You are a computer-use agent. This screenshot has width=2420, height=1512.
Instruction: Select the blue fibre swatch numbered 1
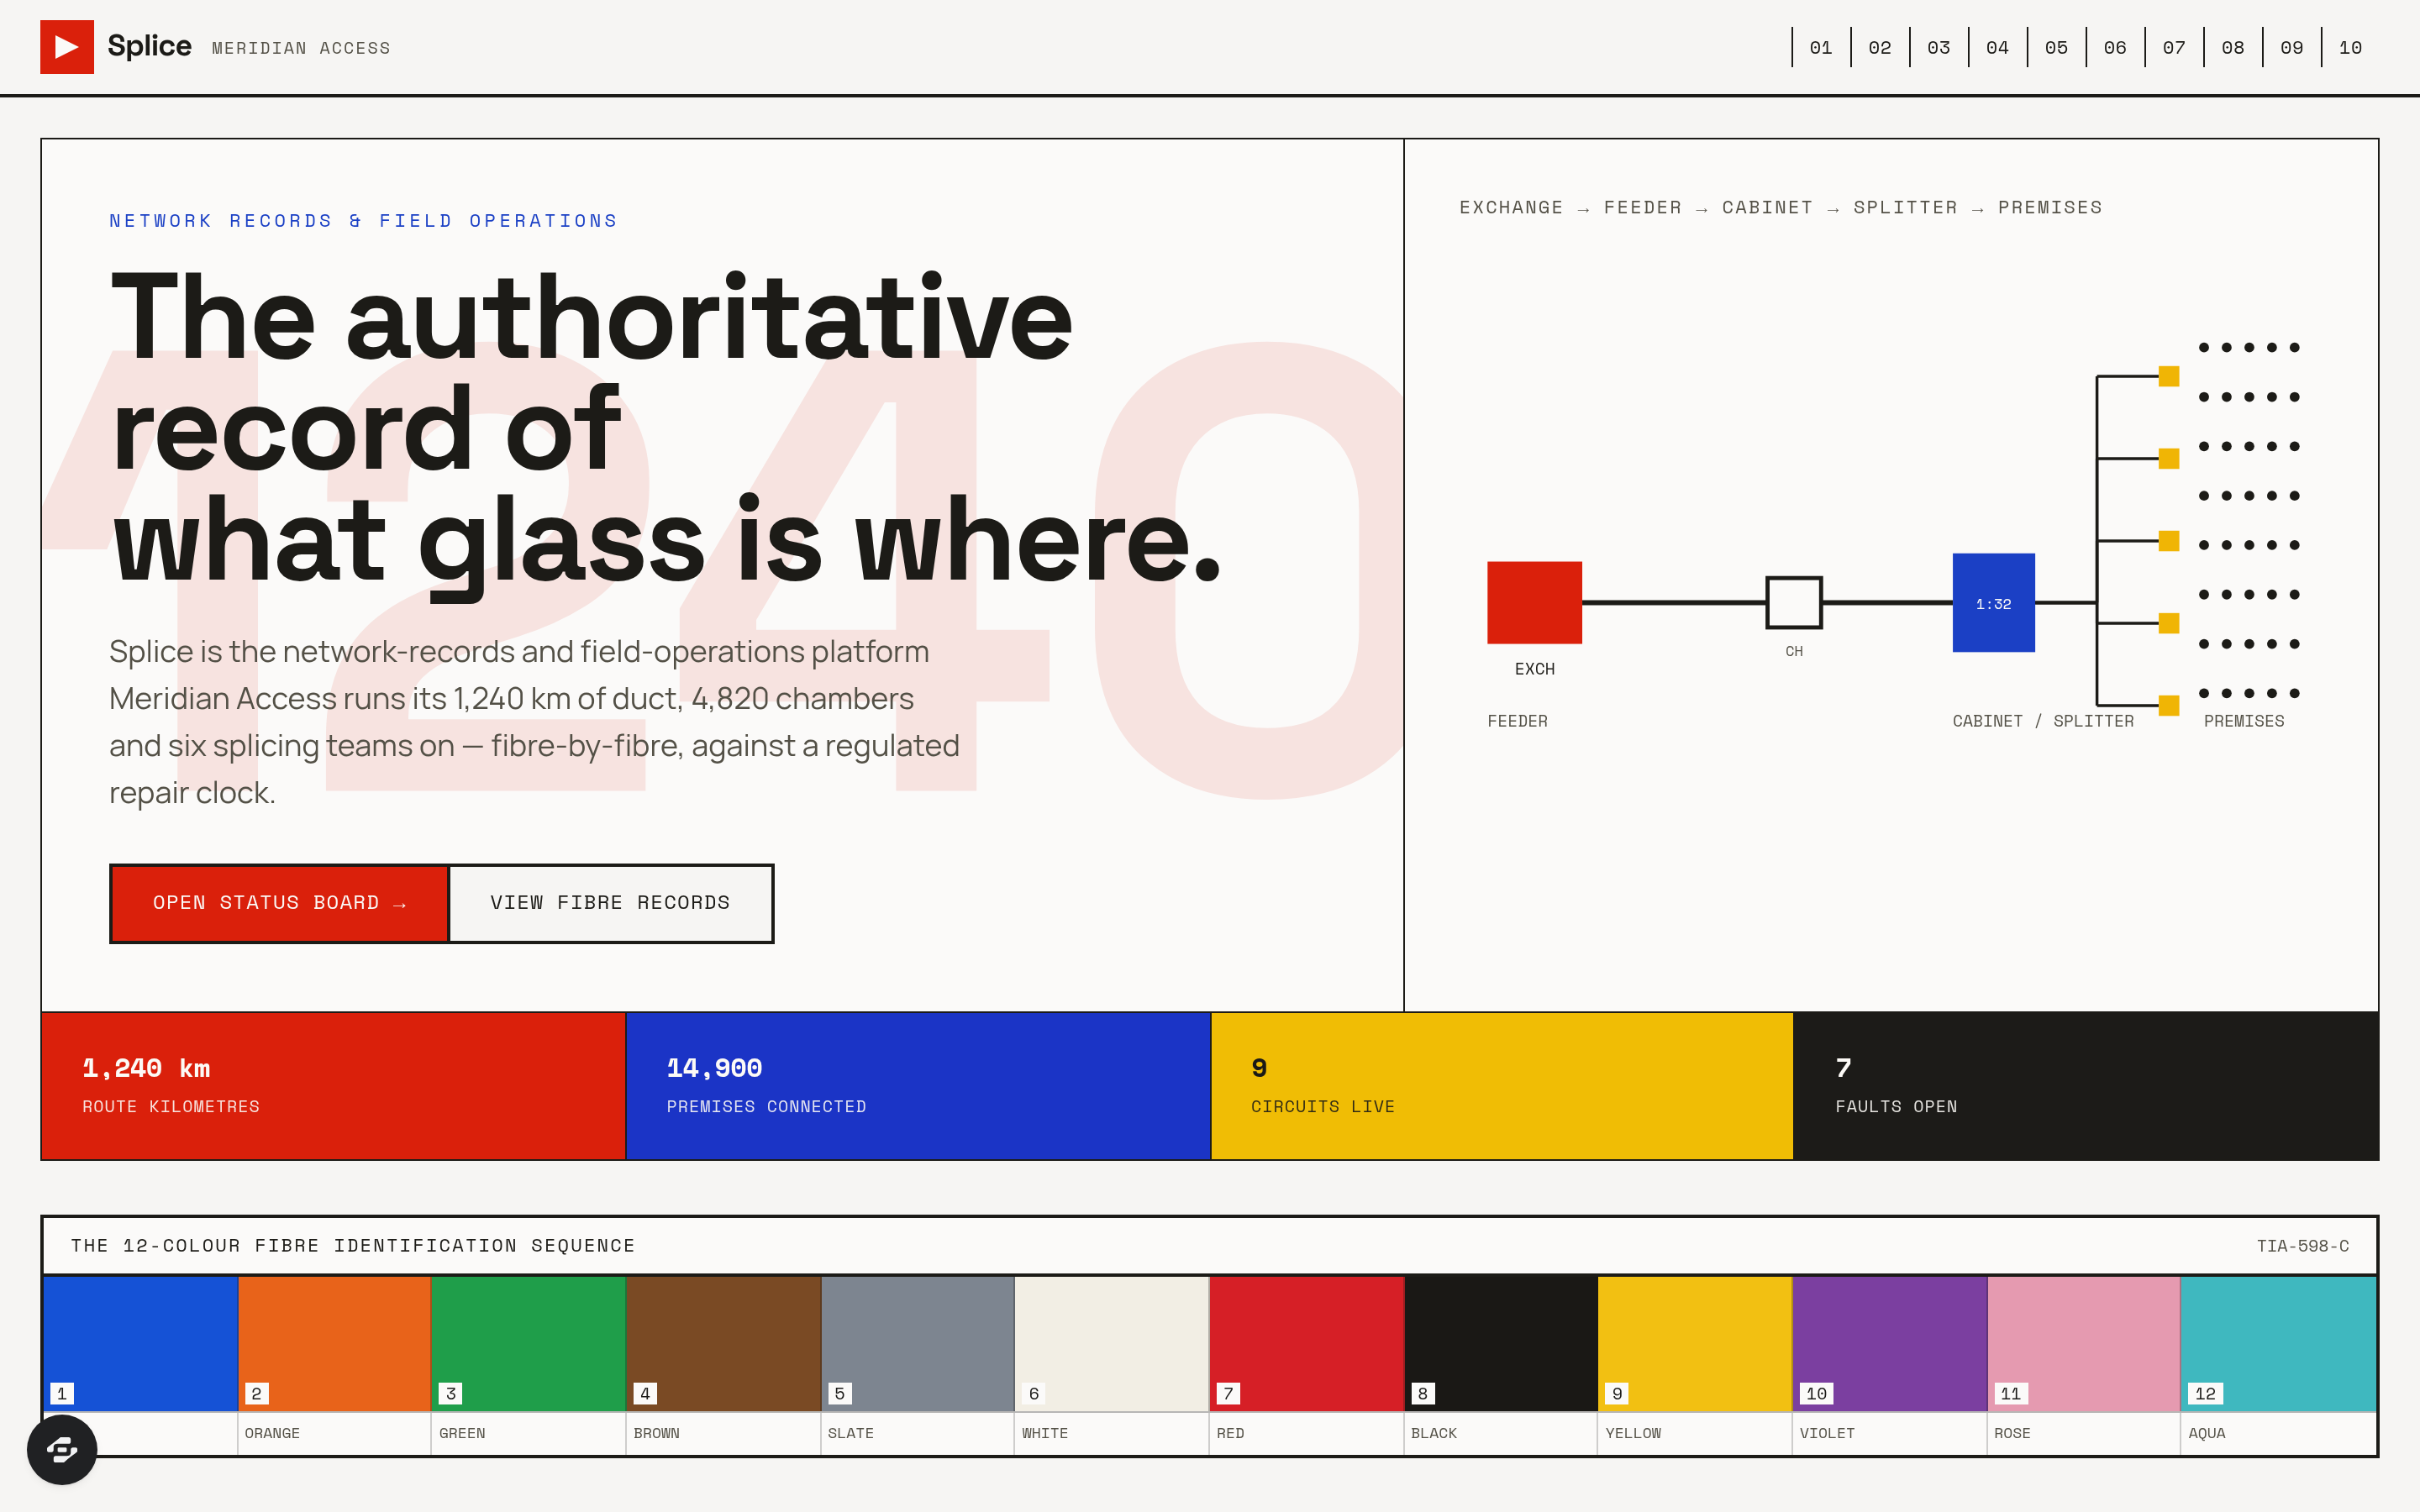[140, 1343]
